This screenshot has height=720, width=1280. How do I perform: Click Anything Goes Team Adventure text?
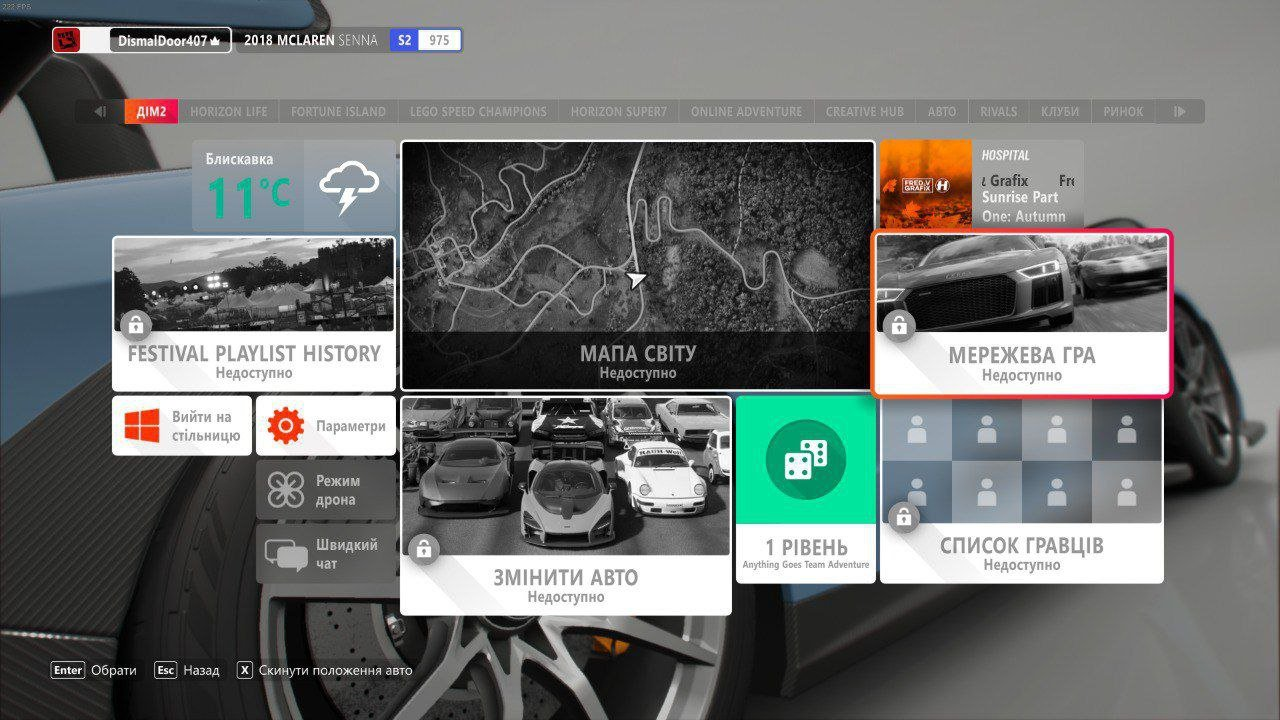[x=806, y=565]
